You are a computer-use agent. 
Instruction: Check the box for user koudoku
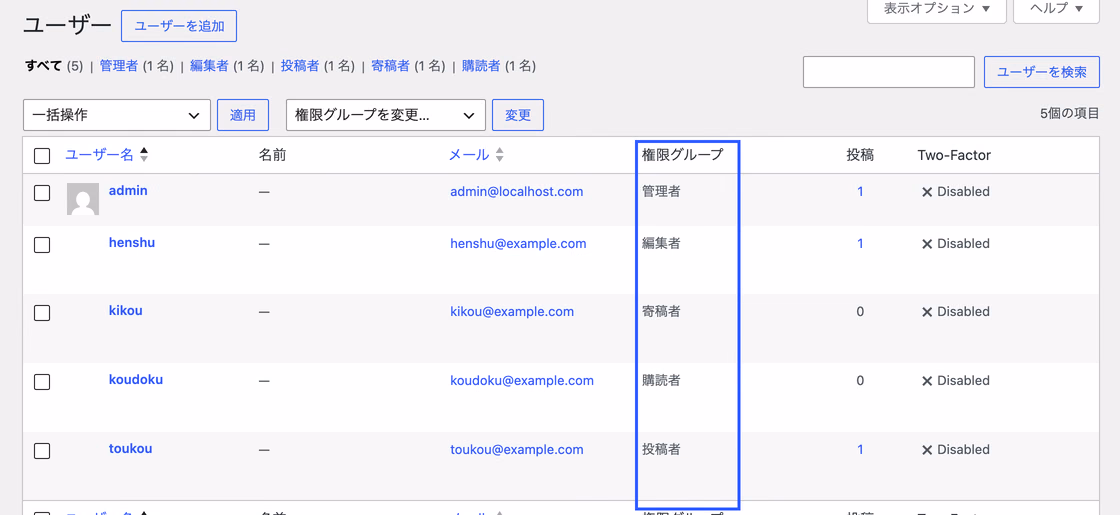[42, 382]
